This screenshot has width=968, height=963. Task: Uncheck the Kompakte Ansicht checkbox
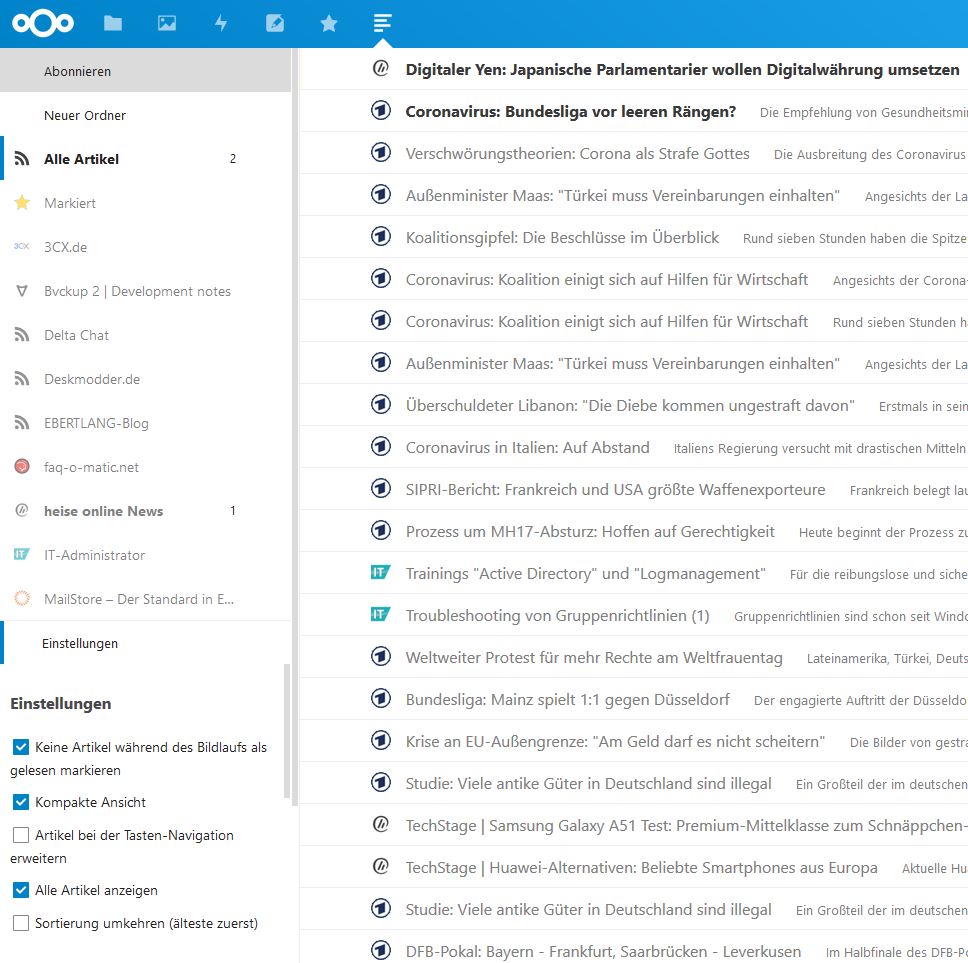21,802
